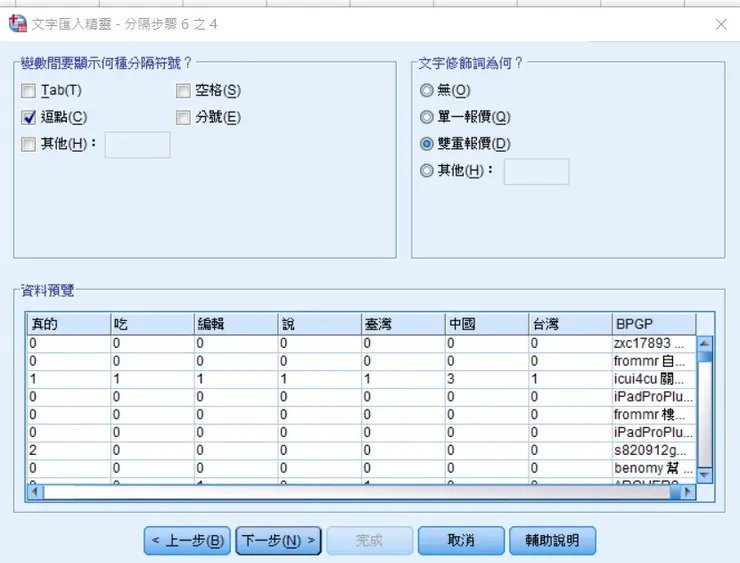Go back with 上一步(B) button

point(187,541)
